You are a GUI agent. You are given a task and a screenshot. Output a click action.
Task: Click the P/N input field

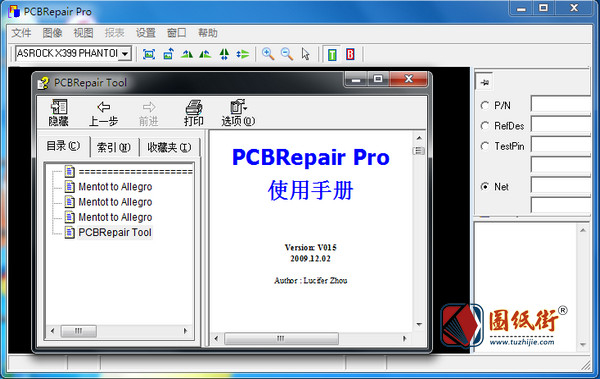coord(561,105)
